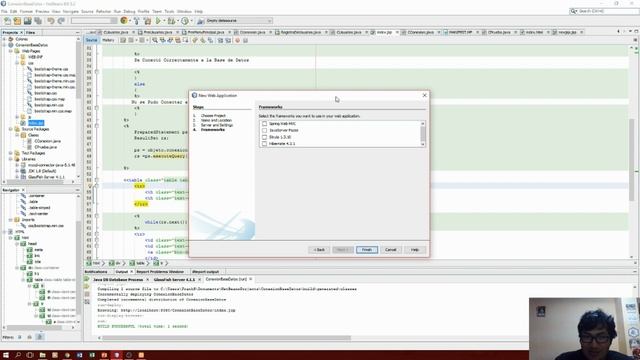Image resolution: width=640 pixels, height=360 pixels.
Task: Click the Task View taskbar icon
Action: [x=30, y=355]
